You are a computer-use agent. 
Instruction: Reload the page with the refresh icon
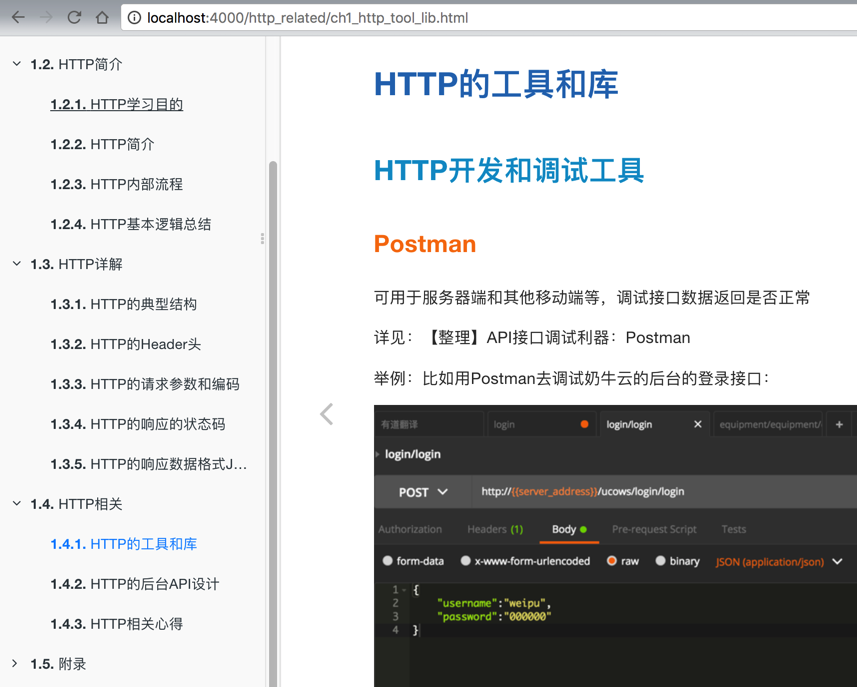pyautogui.click(x=74, y=17)
